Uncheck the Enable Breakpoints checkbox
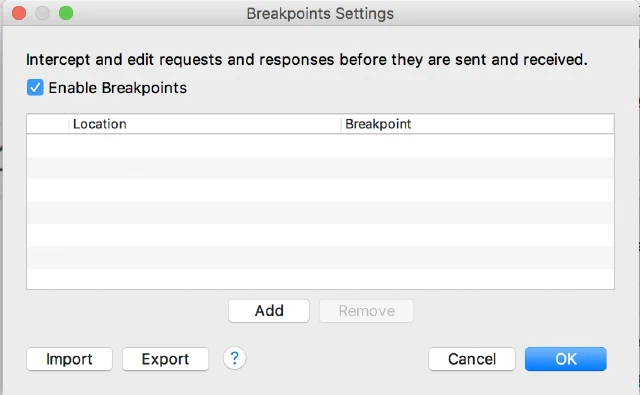The height and width of the screenshot is (395, 640). click(35, 88)
